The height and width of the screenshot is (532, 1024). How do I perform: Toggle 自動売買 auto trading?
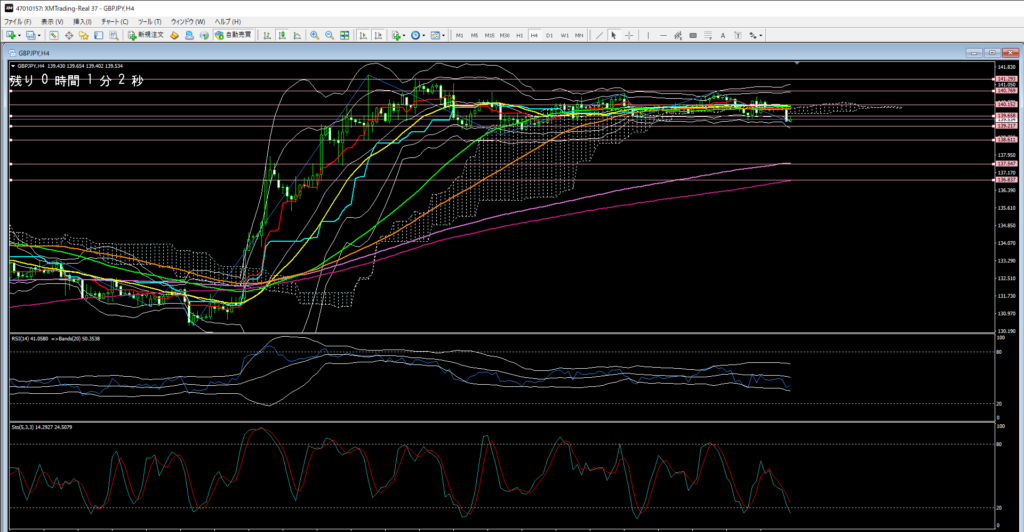[x=234, y=35]
